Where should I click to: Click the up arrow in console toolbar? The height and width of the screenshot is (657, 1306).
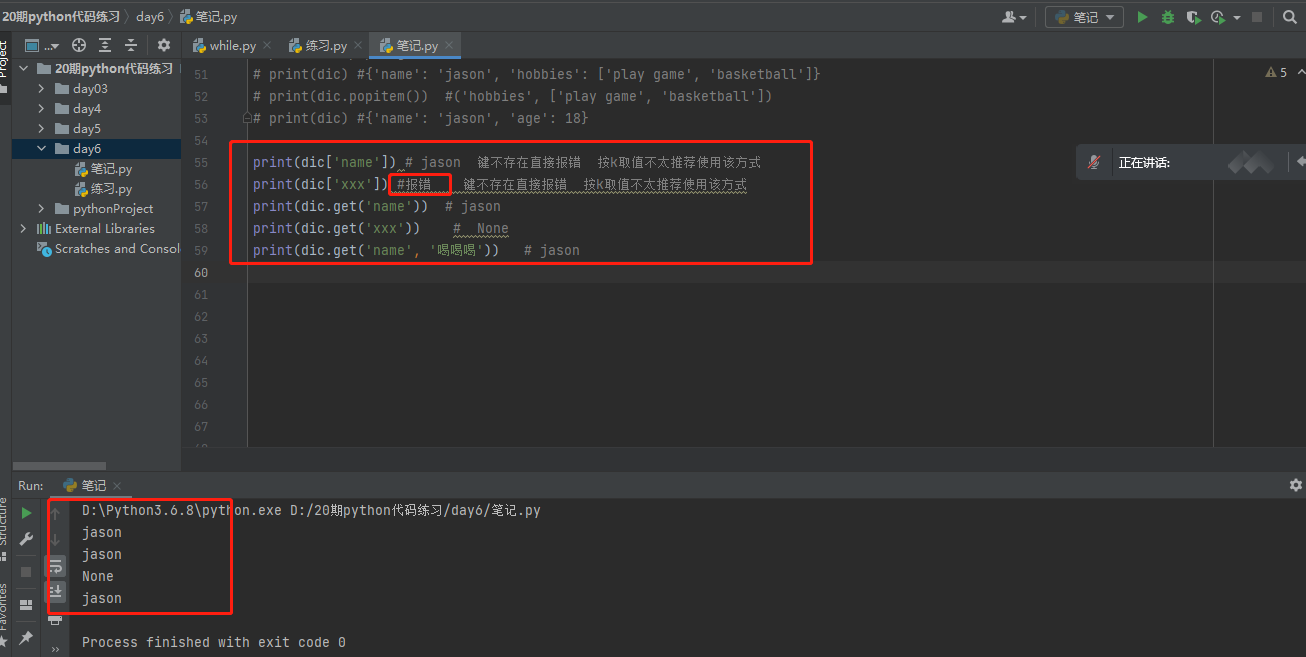(x=55, y=513)
